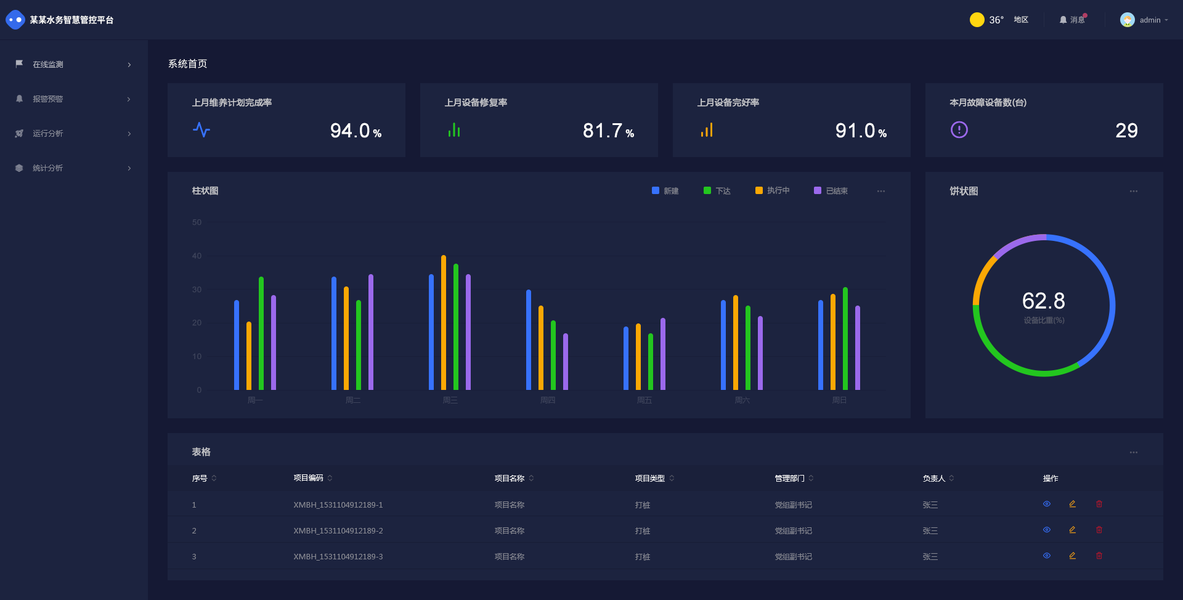Sort table by 管理部门 column
Screen dimensions: 1183x600
coord(810,478)
